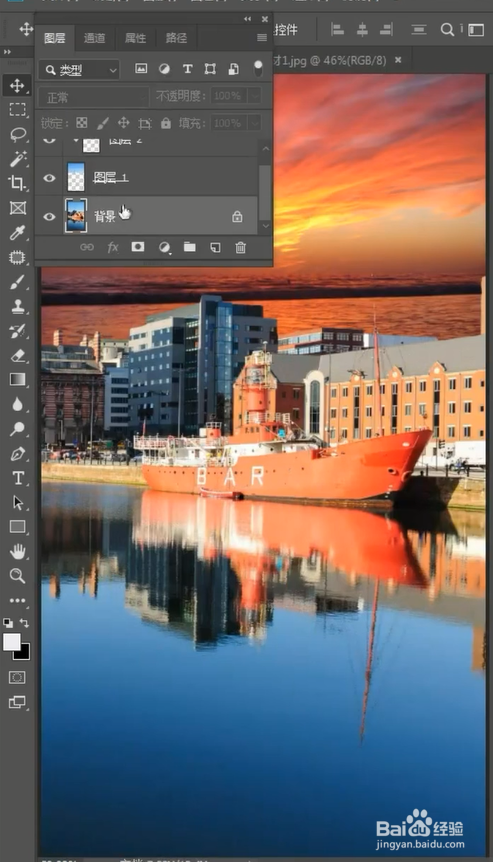Open the 填充 fill dropdown arrow

coord(254,123)
